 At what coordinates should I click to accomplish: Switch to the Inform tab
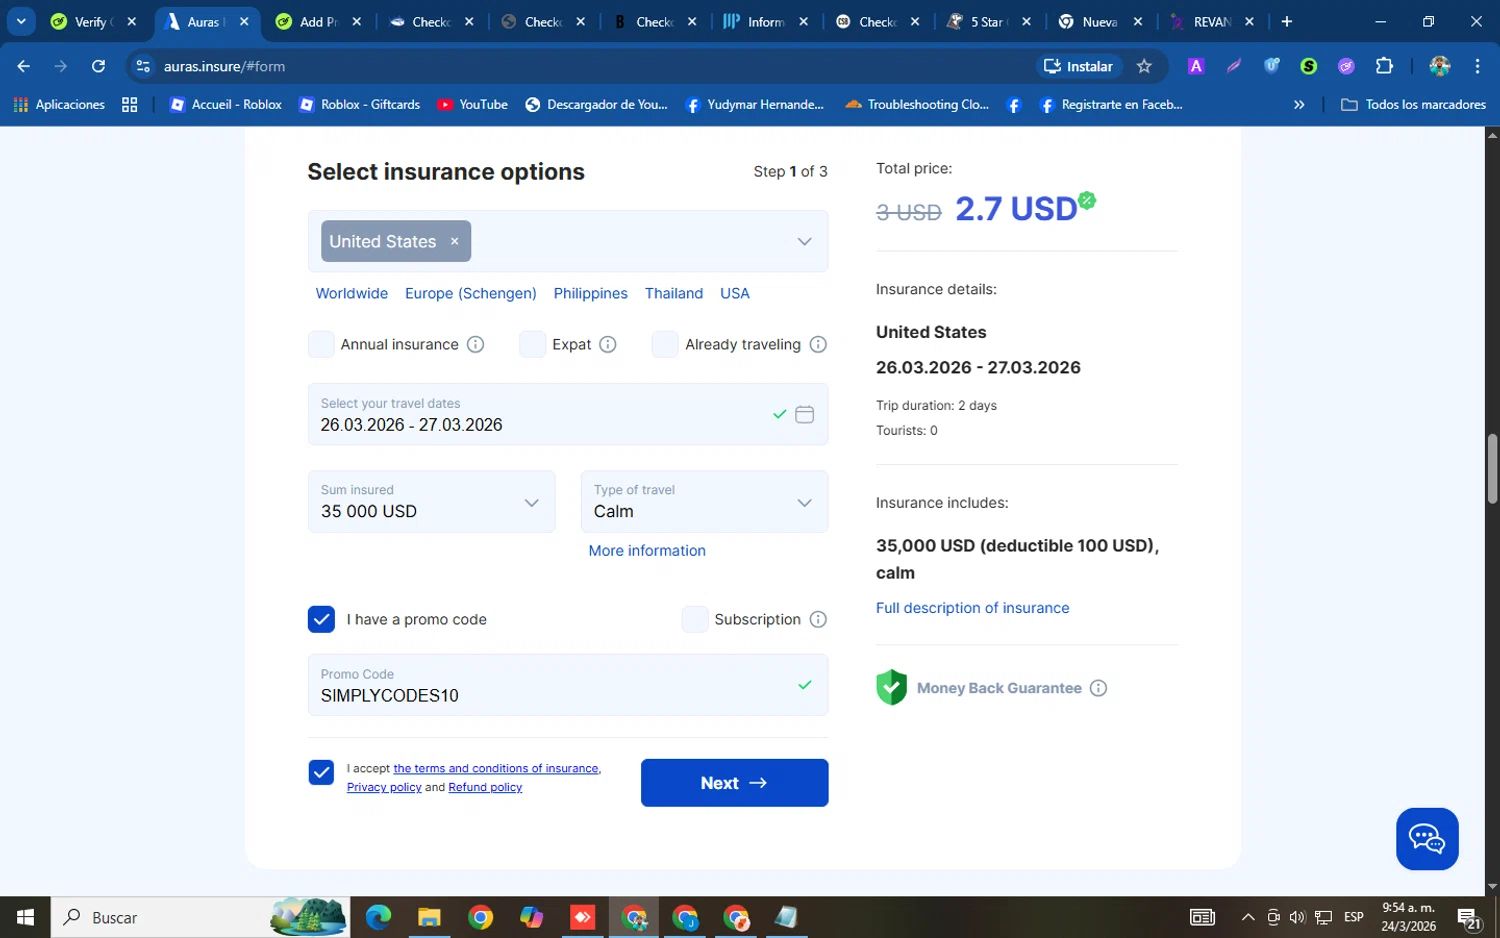point(766,22)
